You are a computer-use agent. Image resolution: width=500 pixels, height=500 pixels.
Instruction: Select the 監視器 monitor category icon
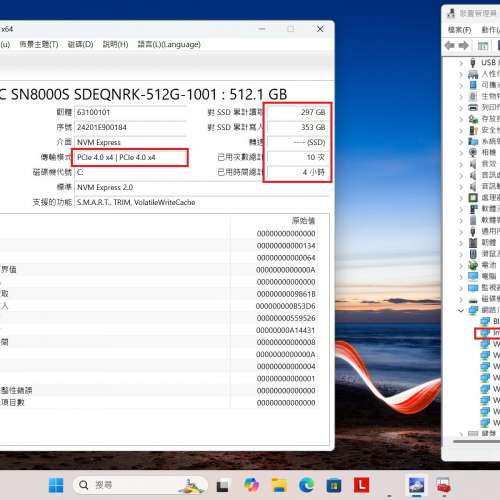pos(473,288)
